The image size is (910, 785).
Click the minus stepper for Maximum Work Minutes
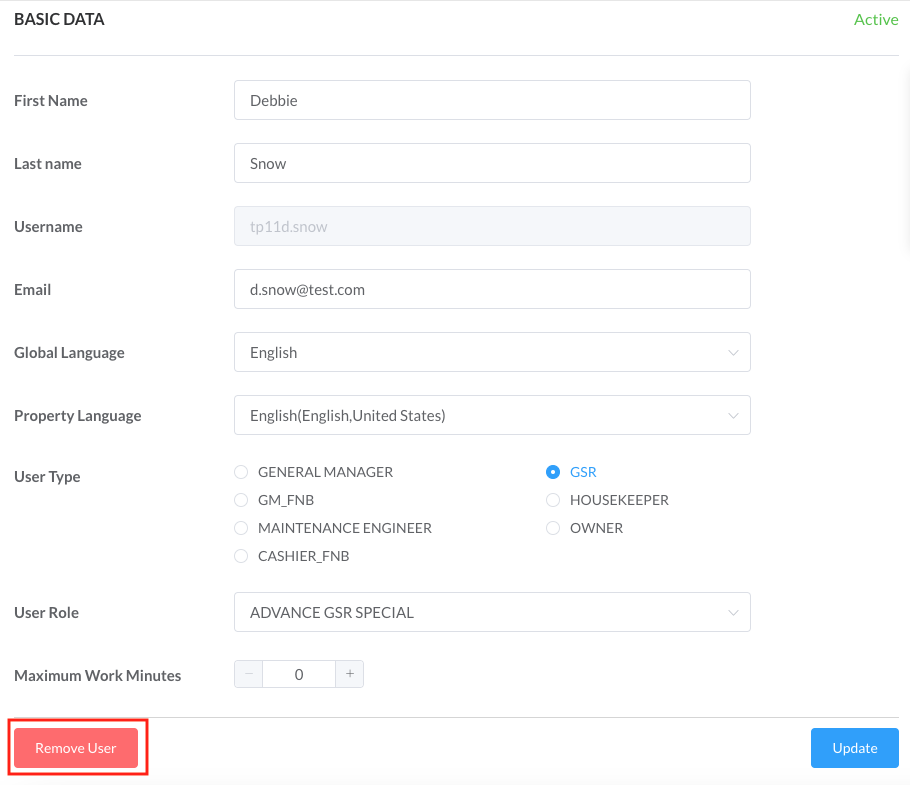point(248,673)
